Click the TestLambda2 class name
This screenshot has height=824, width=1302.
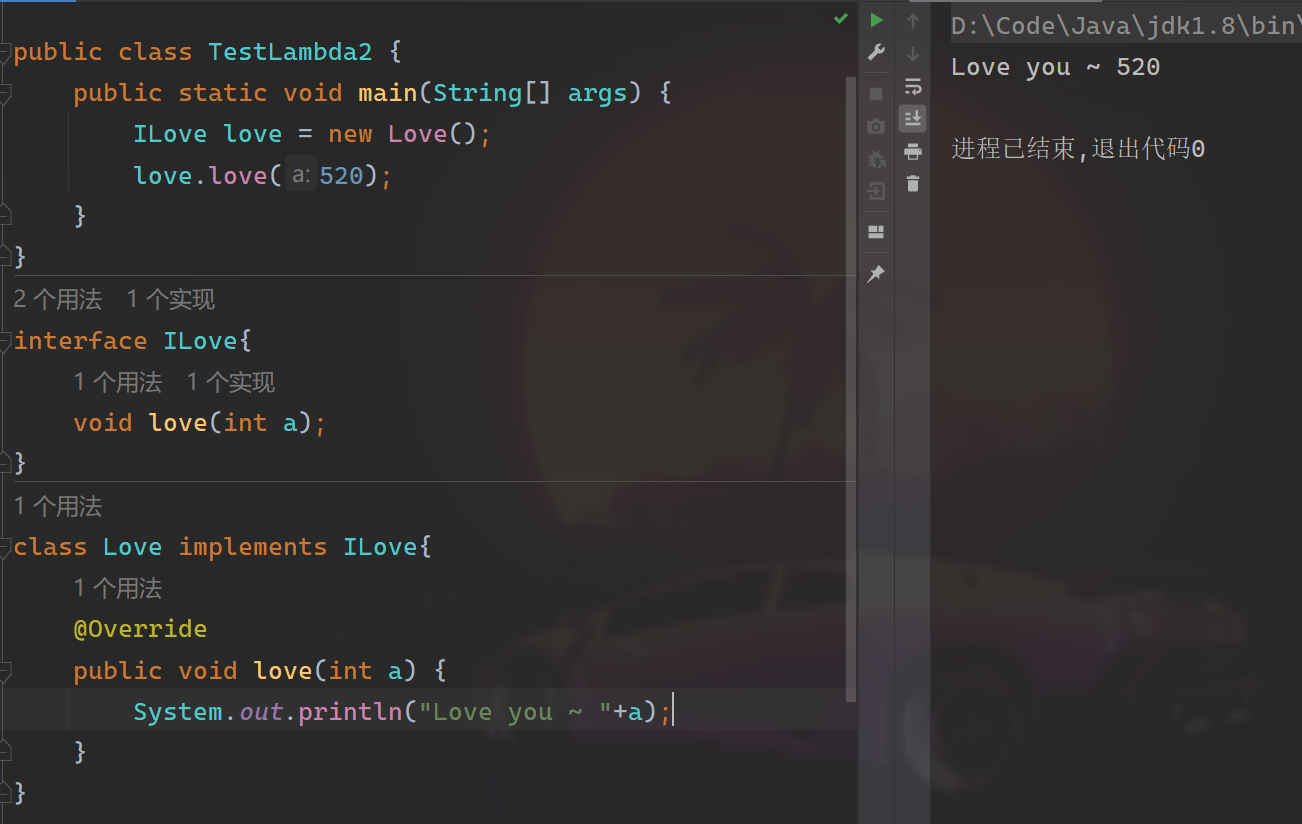tap(290, 52)
